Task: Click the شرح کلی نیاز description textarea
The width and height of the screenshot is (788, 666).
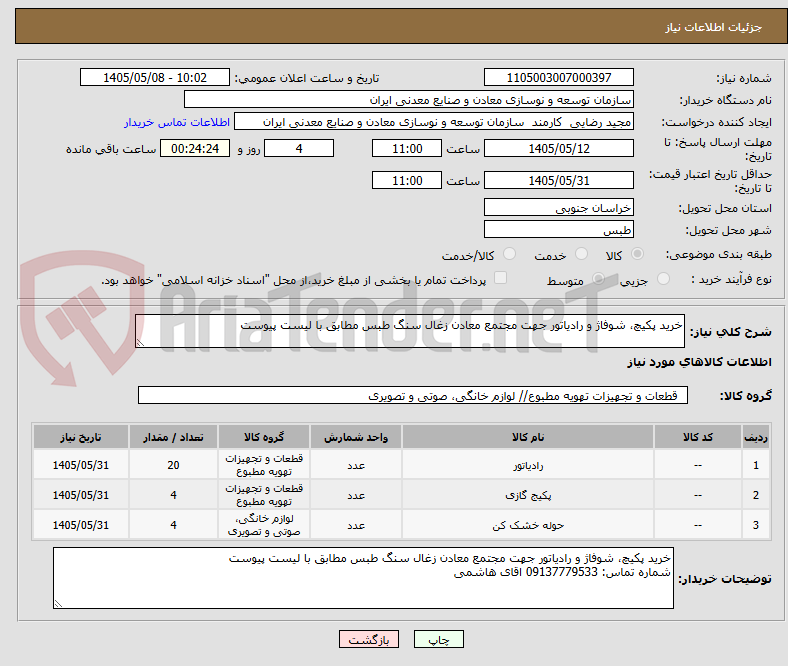Action: pos(410,331)
